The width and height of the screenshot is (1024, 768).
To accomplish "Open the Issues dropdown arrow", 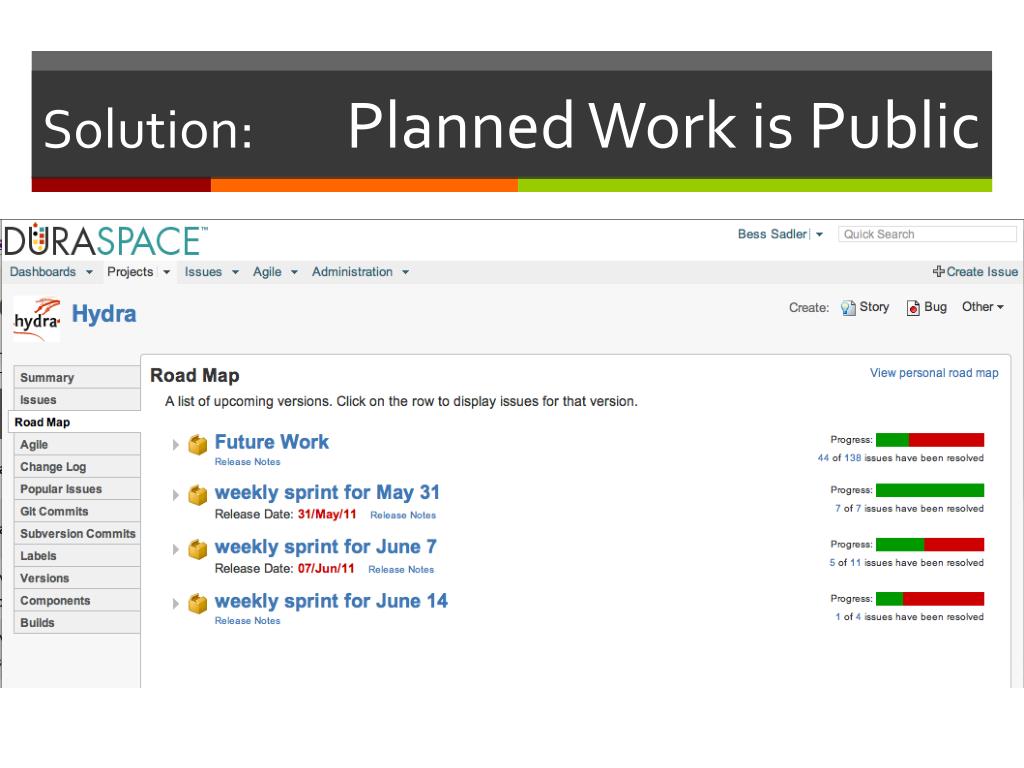I will pos(235,272).
